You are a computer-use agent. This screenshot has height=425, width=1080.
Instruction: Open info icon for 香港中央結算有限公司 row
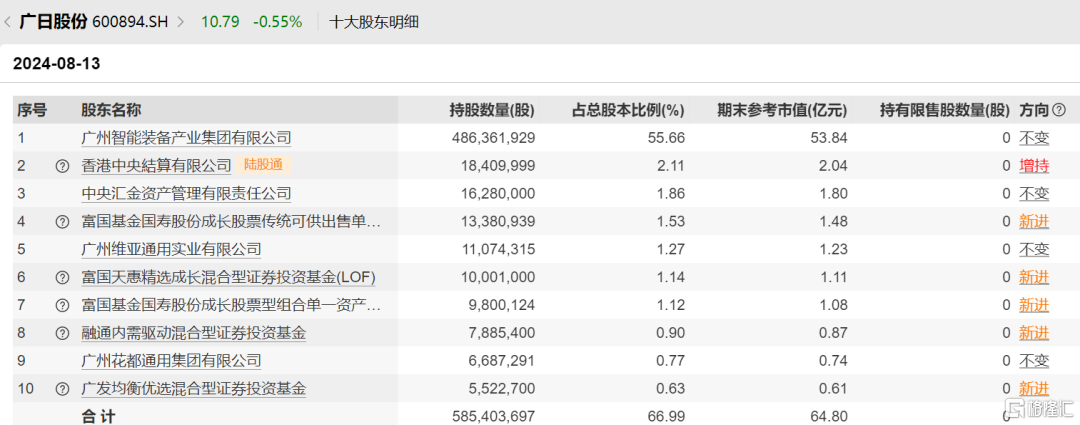point(62,166)
